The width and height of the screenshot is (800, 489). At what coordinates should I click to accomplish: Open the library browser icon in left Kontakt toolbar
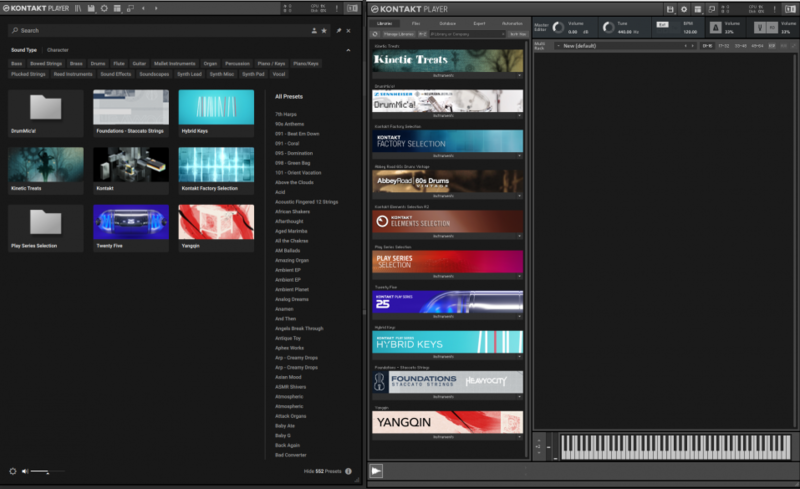77,9
